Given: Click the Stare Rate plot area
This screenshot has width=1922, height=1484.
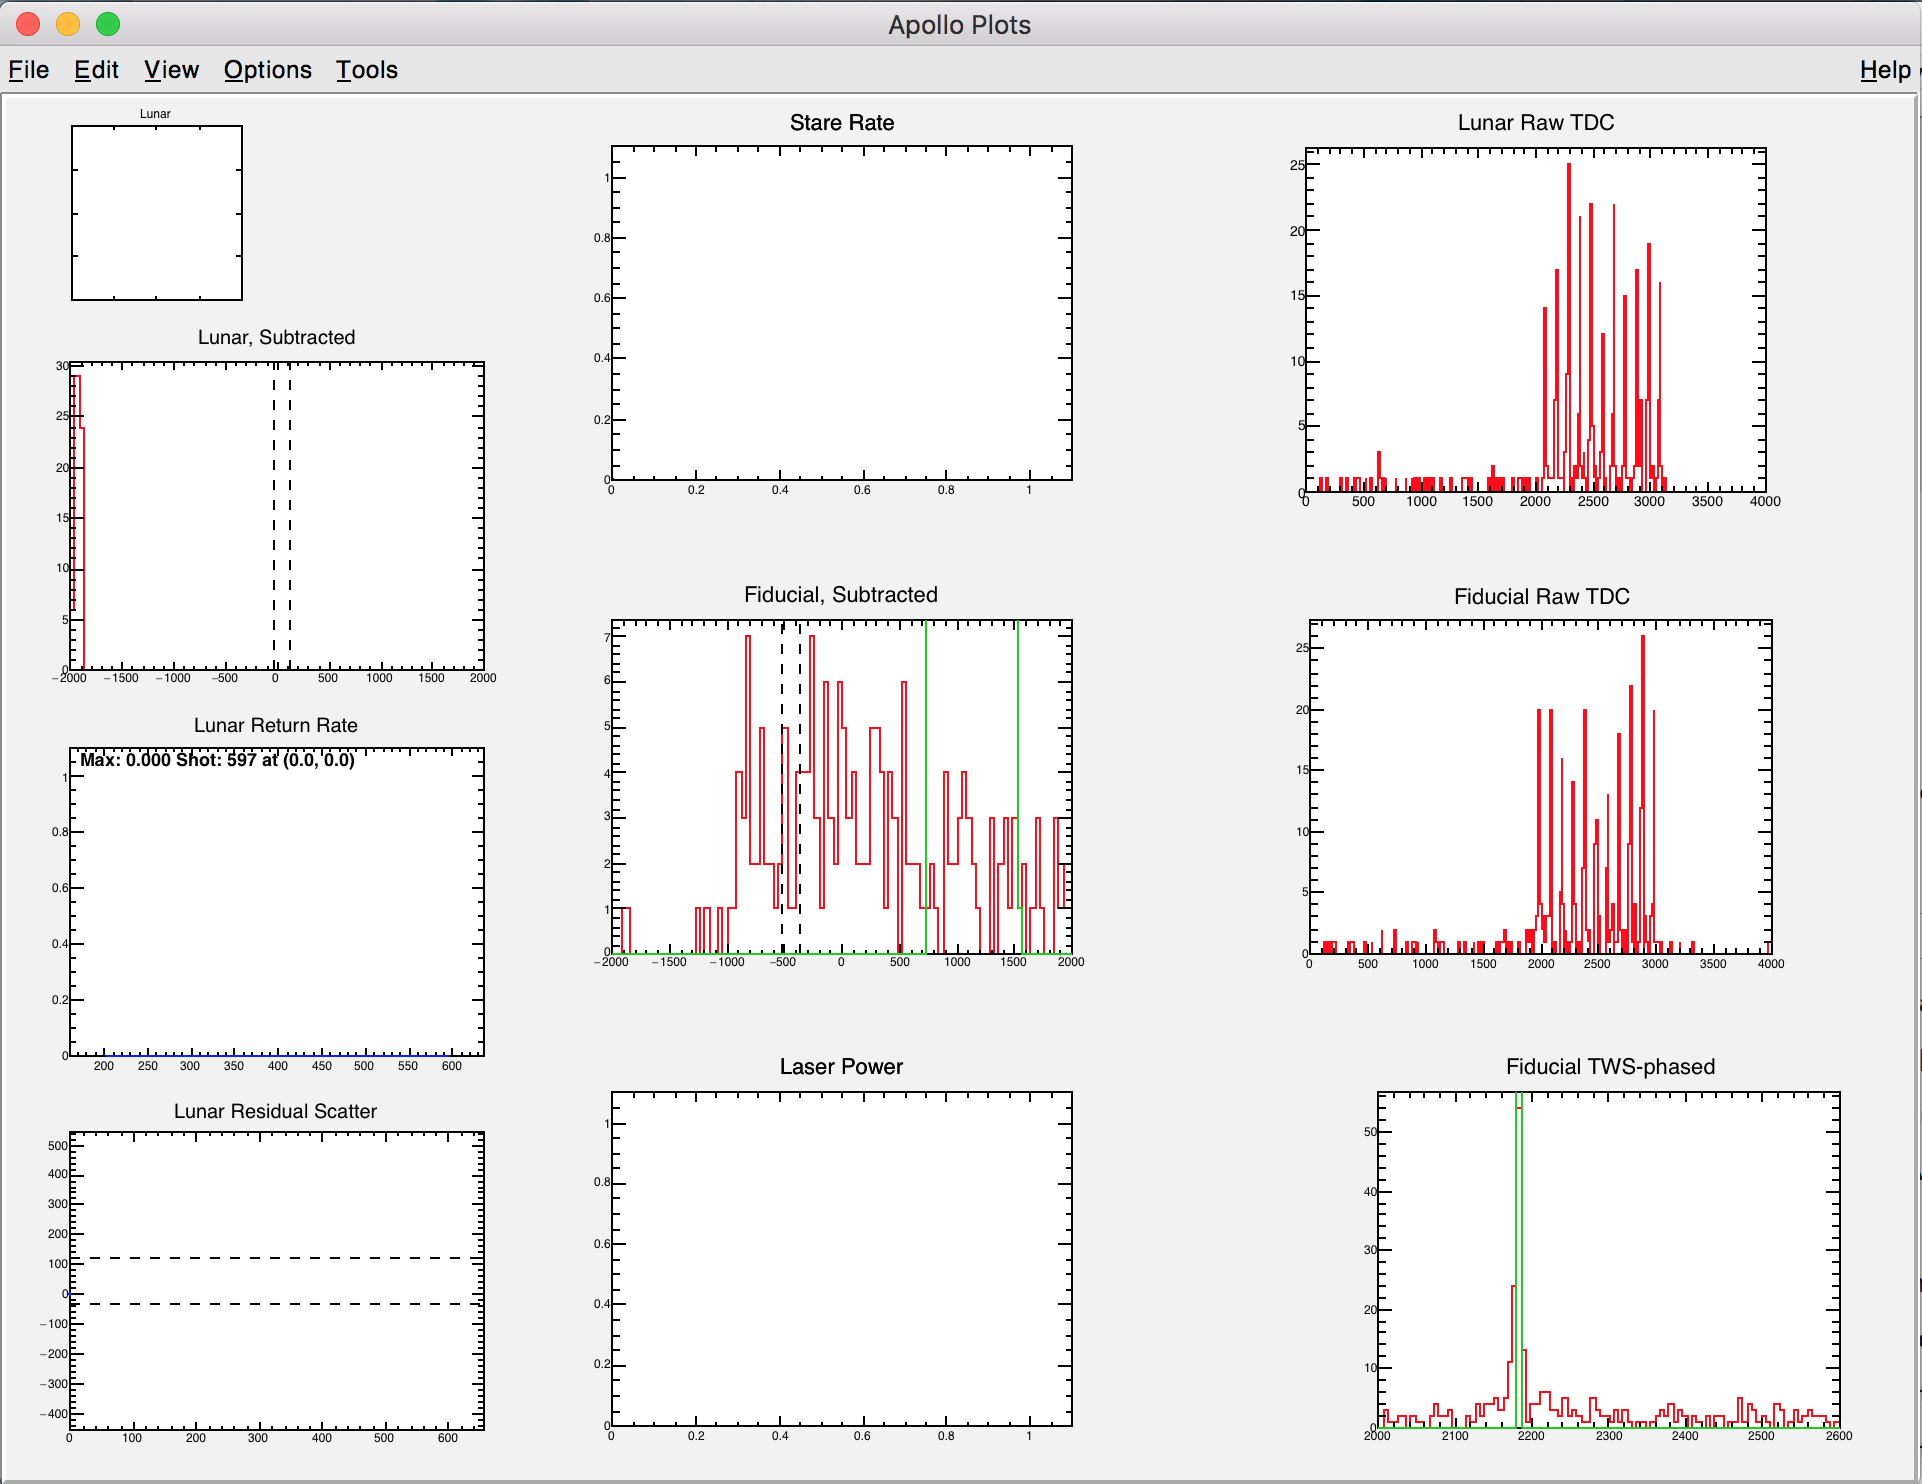Looking at the screenshot, I should tap(841, 313).
